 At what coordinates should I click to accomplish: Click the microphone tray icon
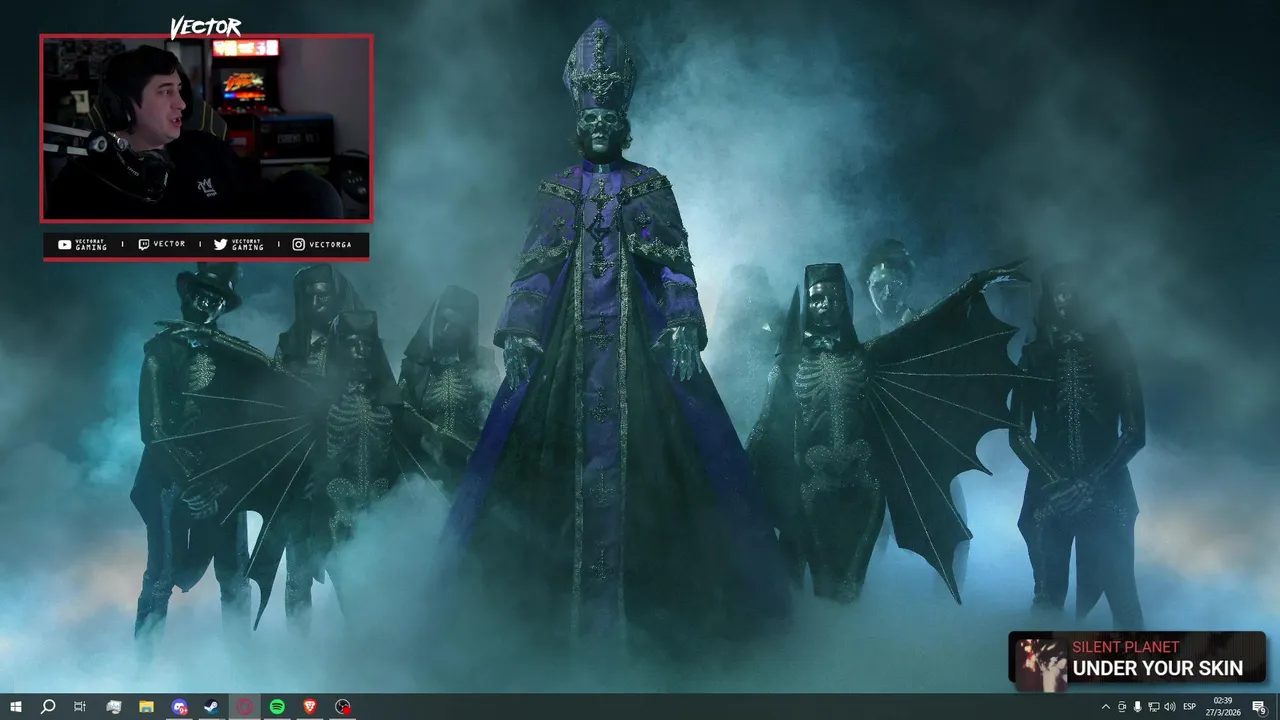click(1137, 707)
